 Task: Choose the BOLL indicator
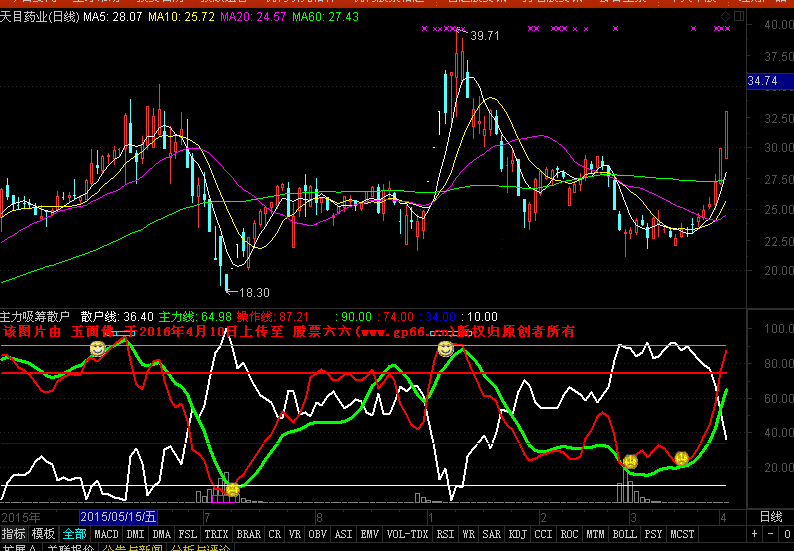[x=624, y=534]
